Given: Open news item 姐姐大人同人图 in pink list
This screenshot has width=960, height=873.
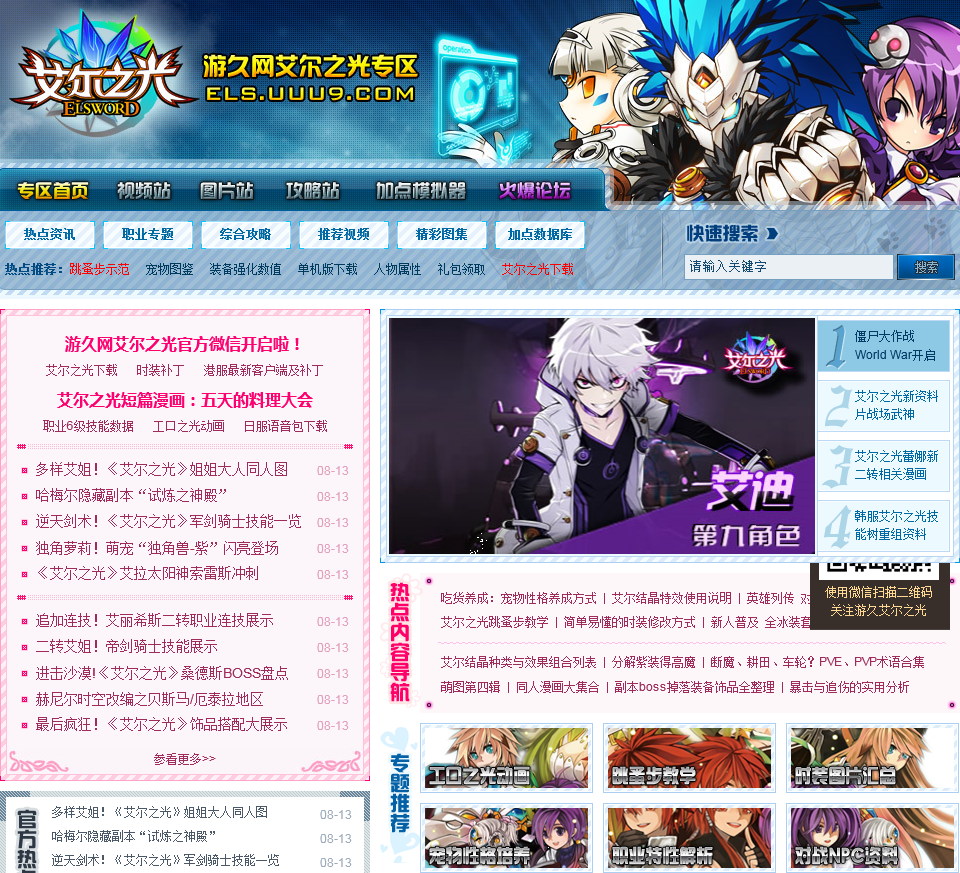Looking at the screenshot, I should coord(162,470).
